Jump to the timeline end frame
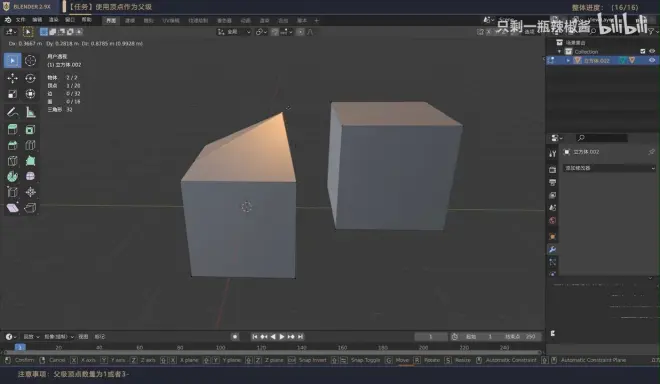This screenshot has height=384, width=660. pos(301,336)
